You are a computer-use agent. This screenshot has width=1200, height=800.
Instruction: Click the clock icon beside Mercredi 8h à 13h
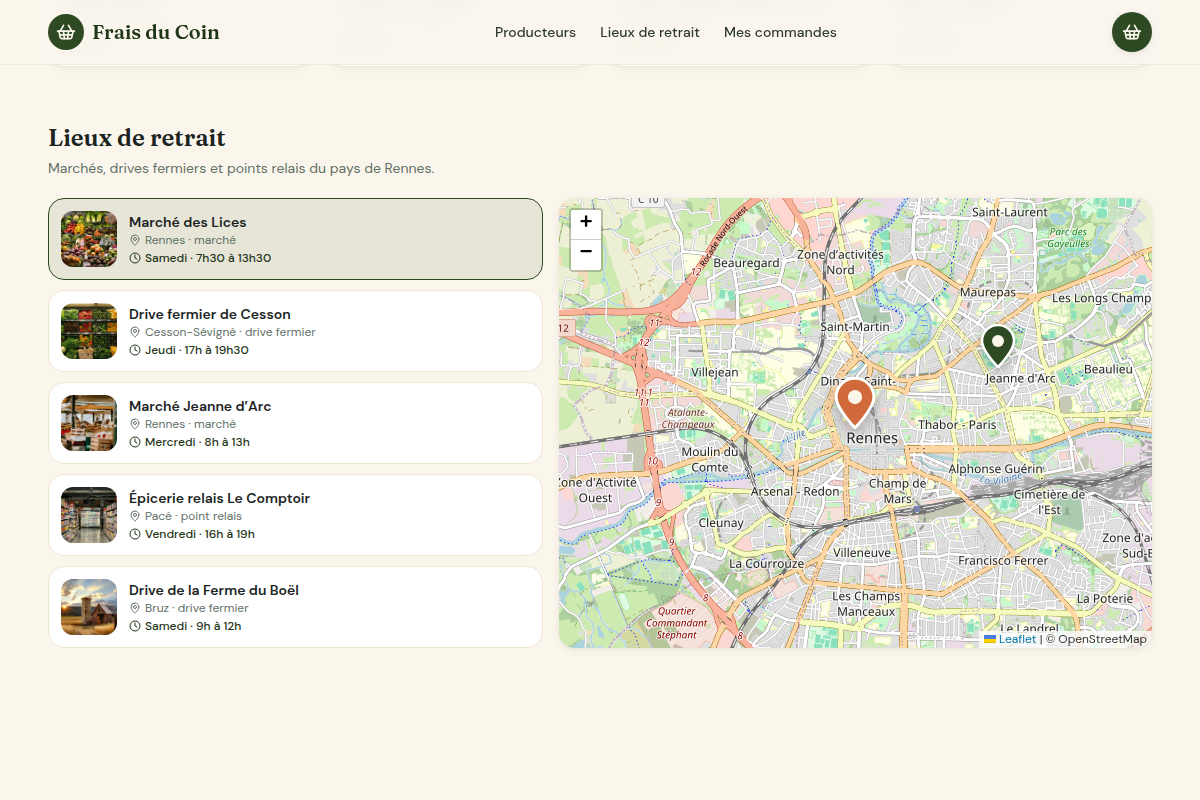pyautogui.click(x=135, y=442)
